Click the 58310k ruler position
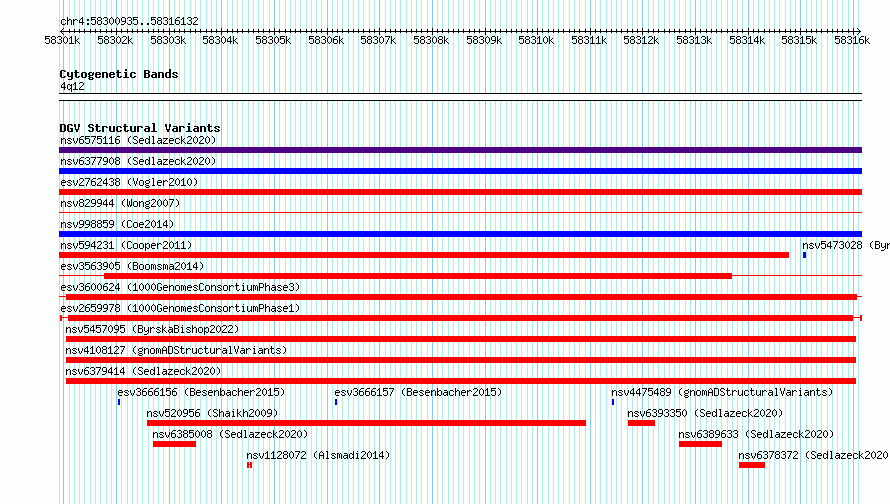The width and height of the screenshot is (890, 504). click(x=536, y=40)
